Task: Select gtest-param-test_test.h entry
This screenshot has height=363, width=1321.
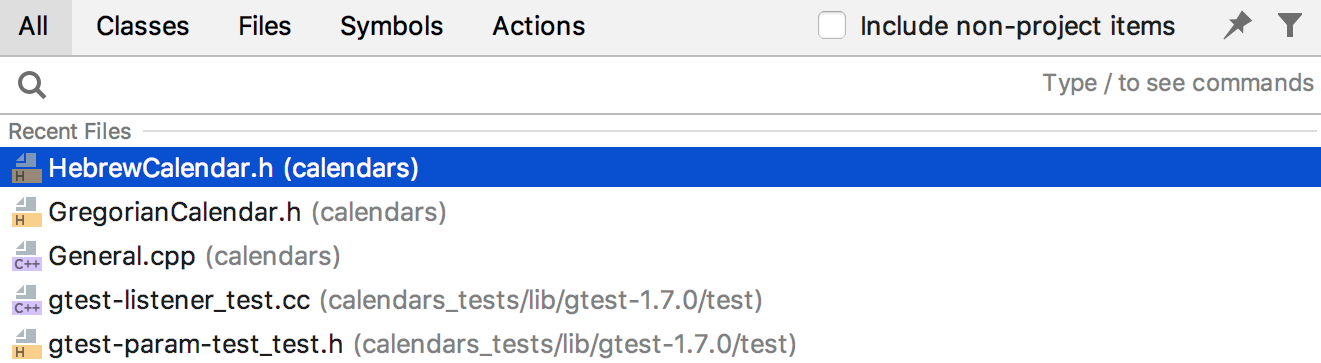Action: 660,343
